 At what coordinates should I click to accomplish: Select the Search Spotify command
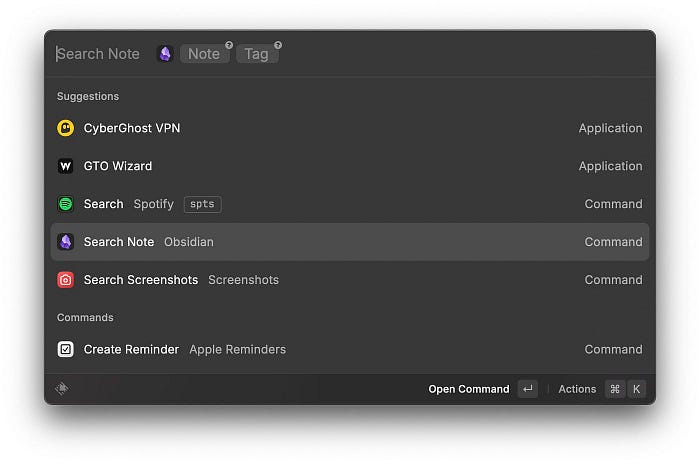click(x=350, y=204)
